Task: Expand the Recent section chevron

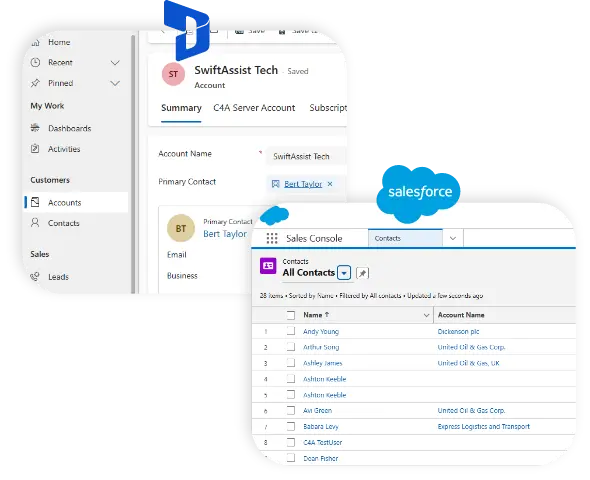Action: point(115,62)
